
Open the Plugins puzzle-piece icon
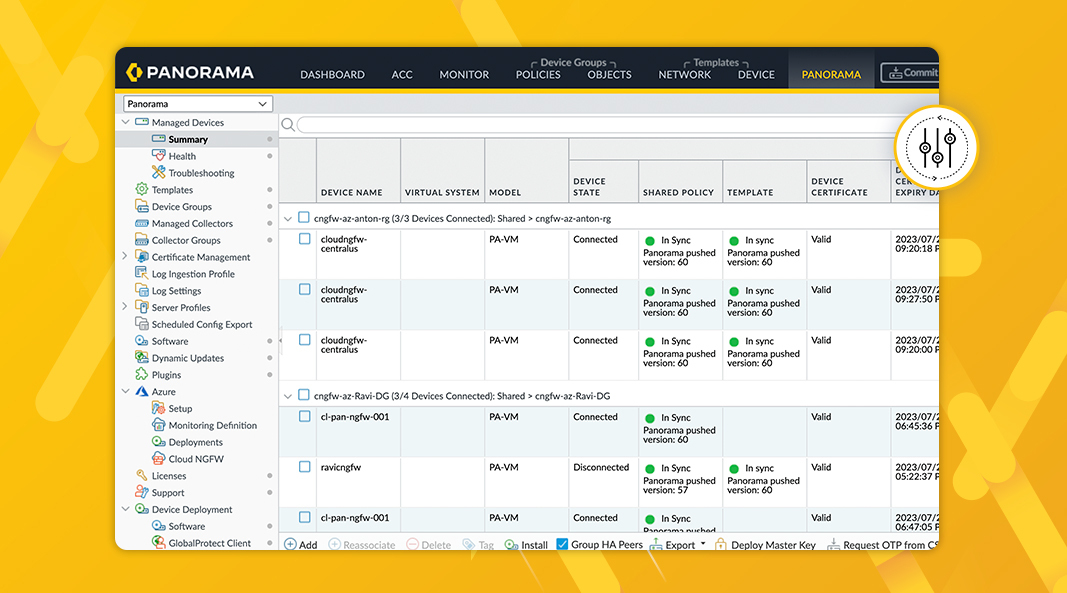tap(142, 375)
